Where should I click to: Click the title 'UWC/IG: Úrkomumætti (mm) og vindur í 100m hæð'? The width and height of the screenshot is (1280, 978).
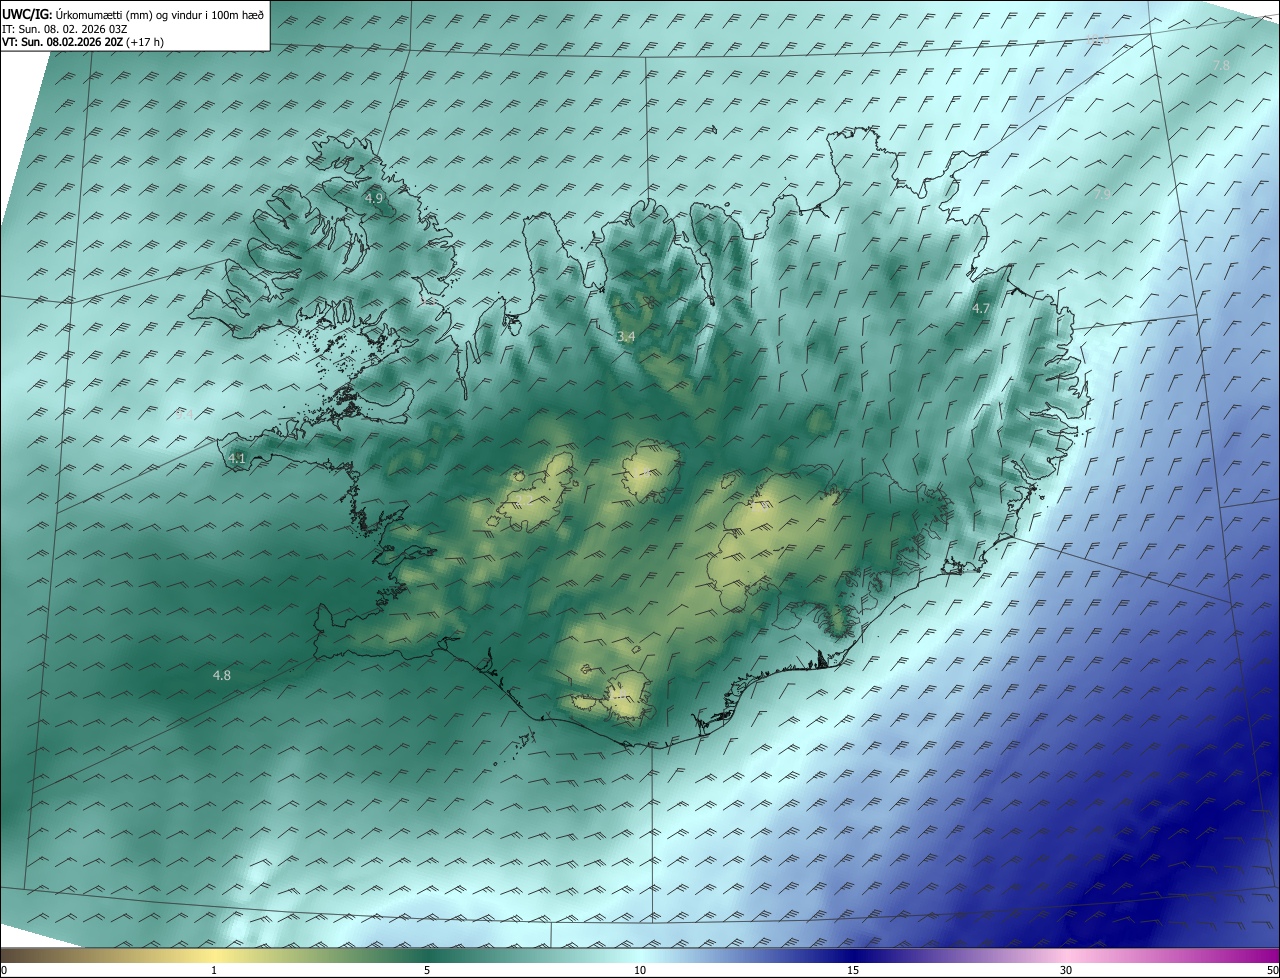(133, 13)
